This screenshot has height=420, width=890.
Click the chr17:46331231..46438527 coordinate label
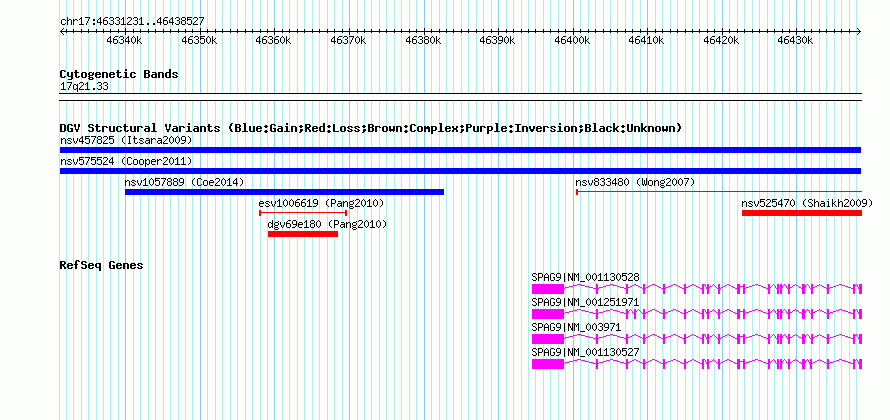[x=132, y=22]
